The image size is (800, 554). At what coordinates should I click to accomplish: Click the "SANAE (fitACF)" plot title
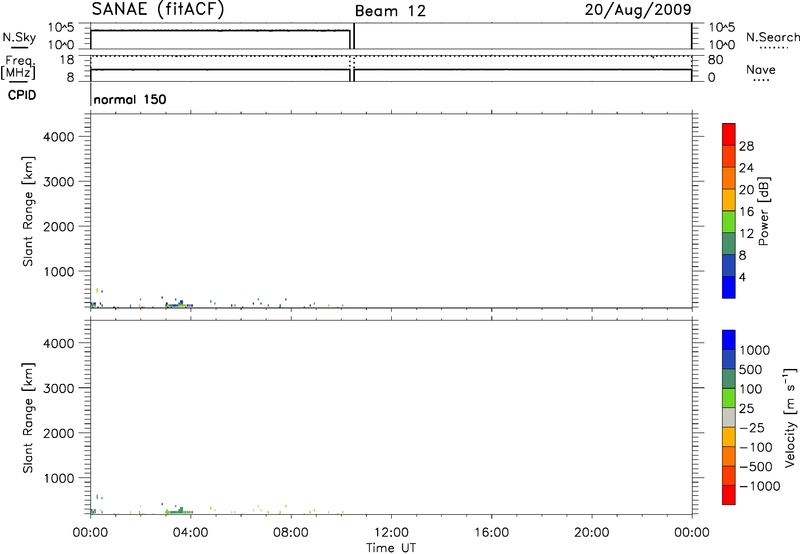pyautogui.click(x=158, y=10)
